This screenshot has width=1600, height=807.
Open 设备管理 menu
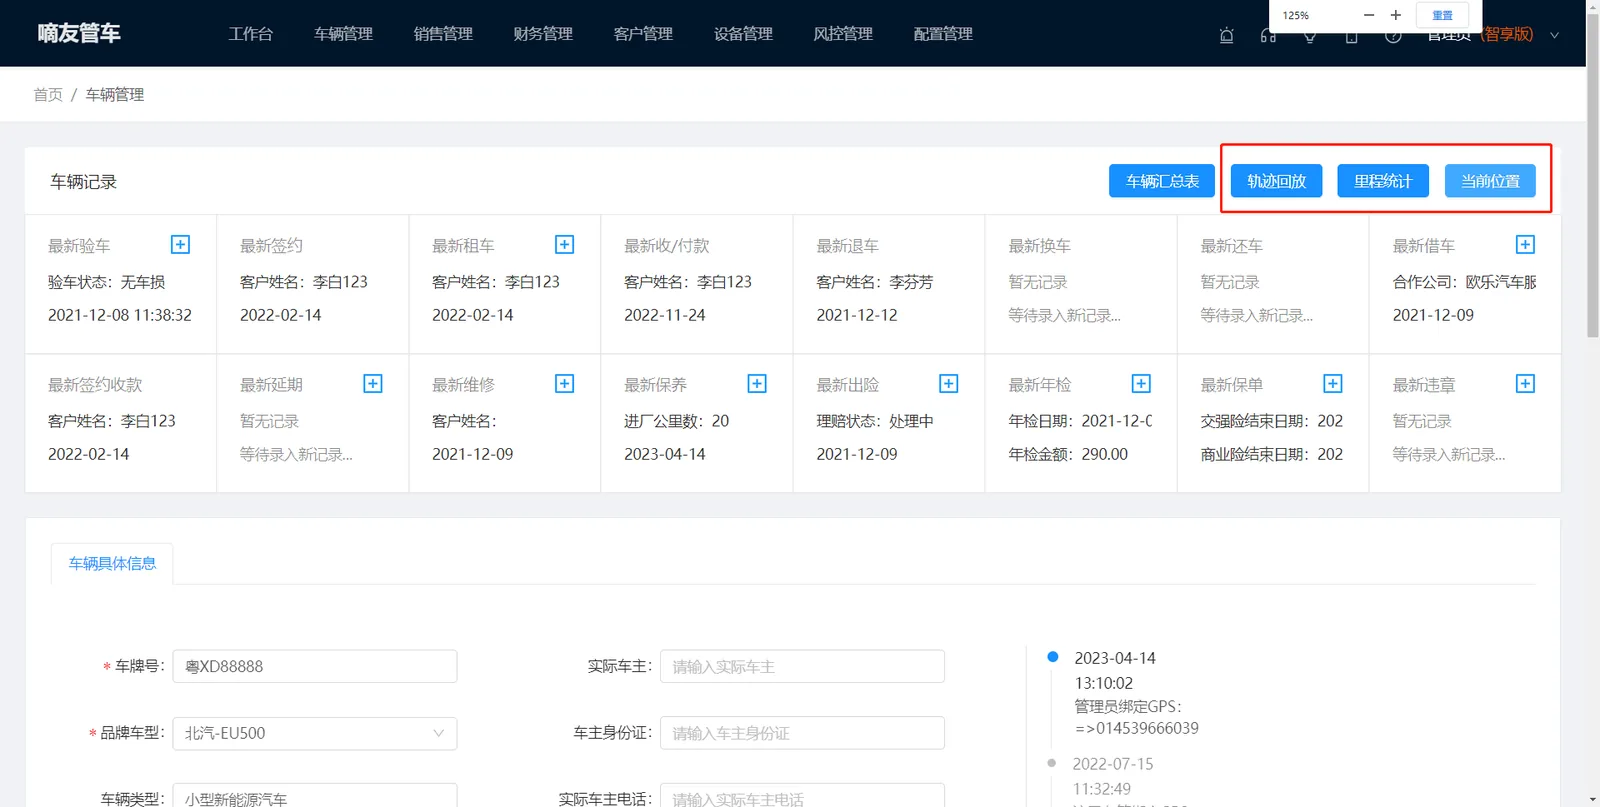tap(743, 34)
